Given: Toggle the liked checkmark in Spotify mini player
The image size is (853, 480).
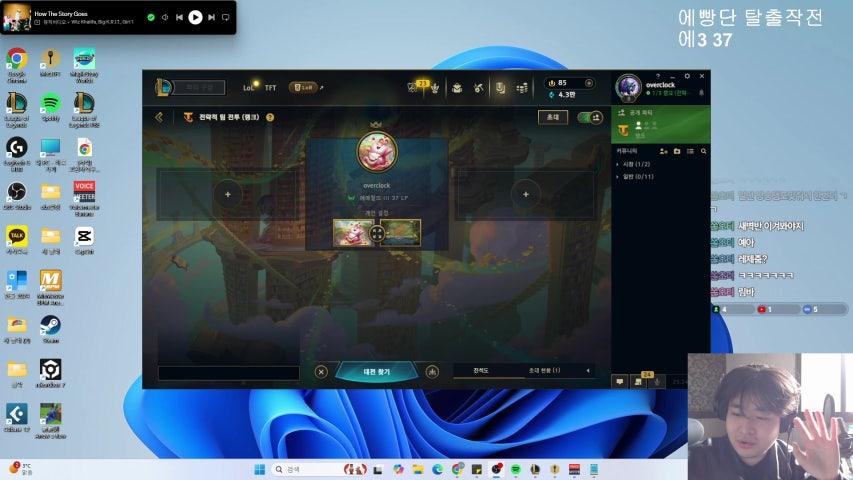Looking at the screenshot, I should pos(150,17).
